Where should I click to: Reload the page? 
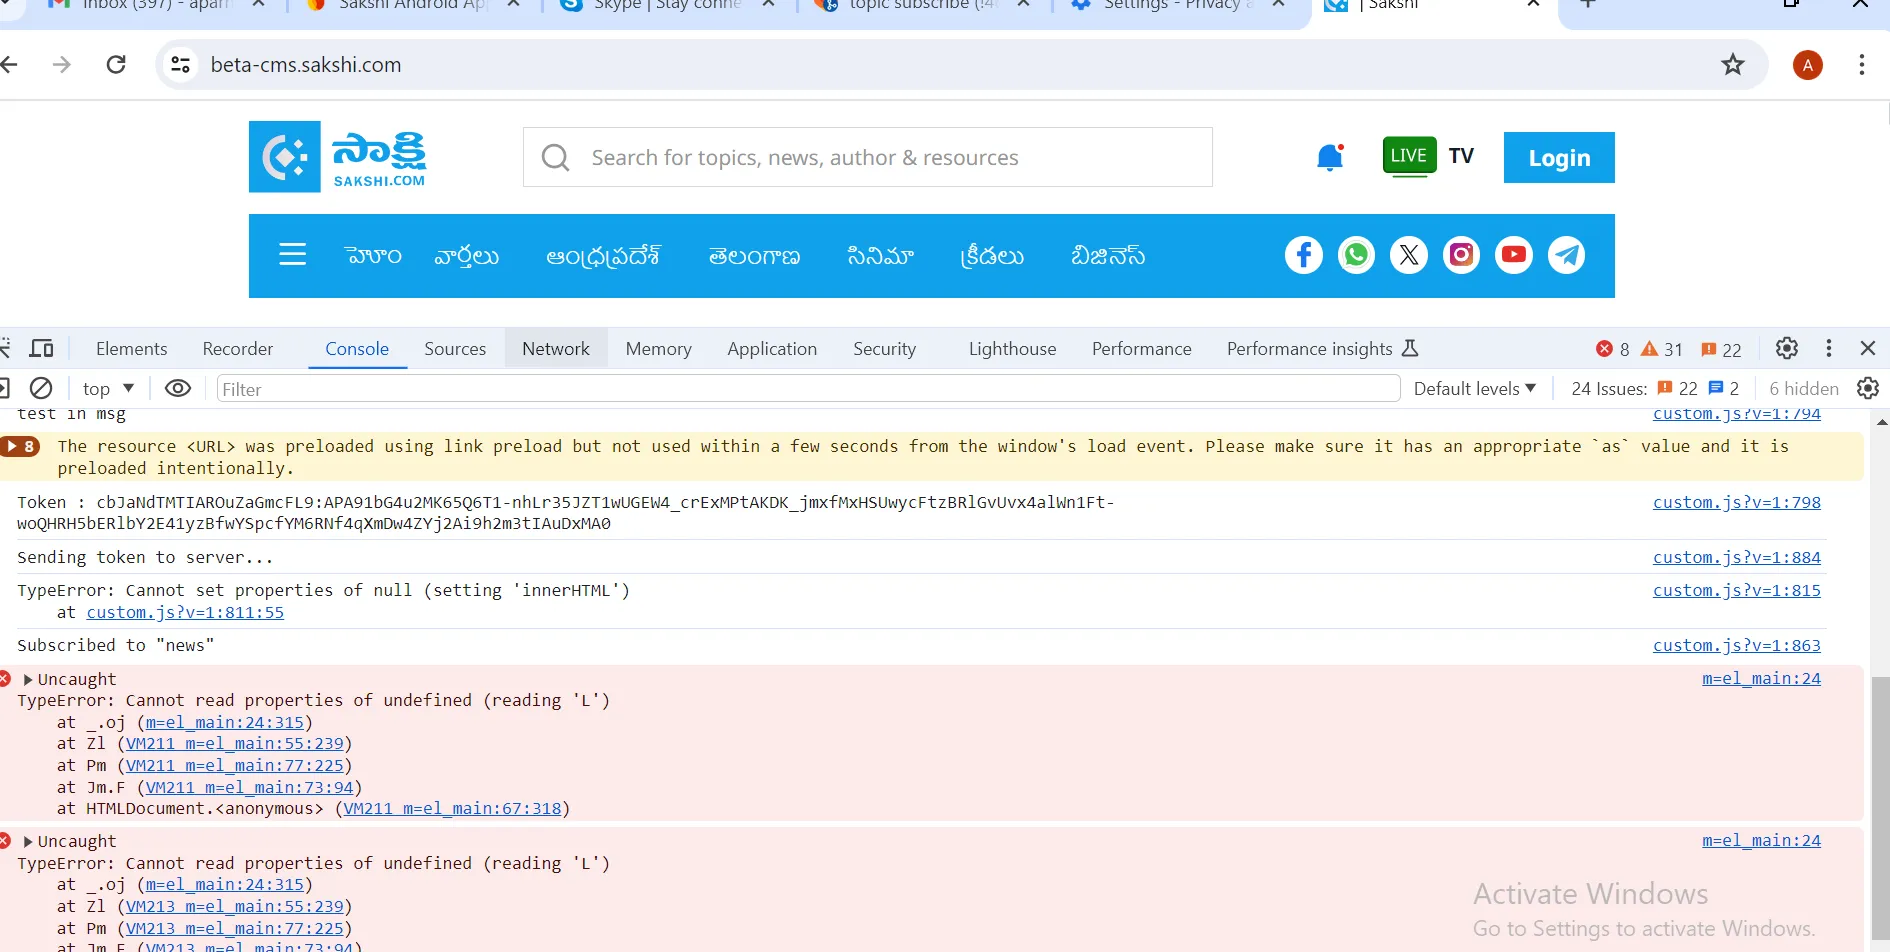[116, 65]
